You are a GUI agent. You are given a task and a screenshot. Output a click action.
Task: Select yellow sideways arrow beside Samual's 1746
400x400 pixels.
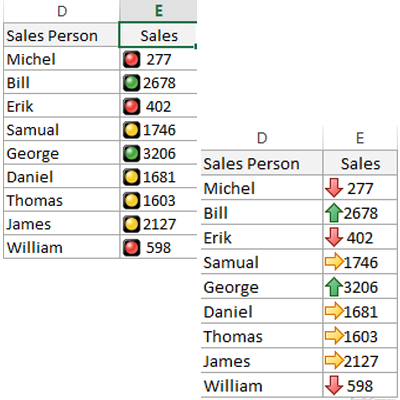point(334,262)
